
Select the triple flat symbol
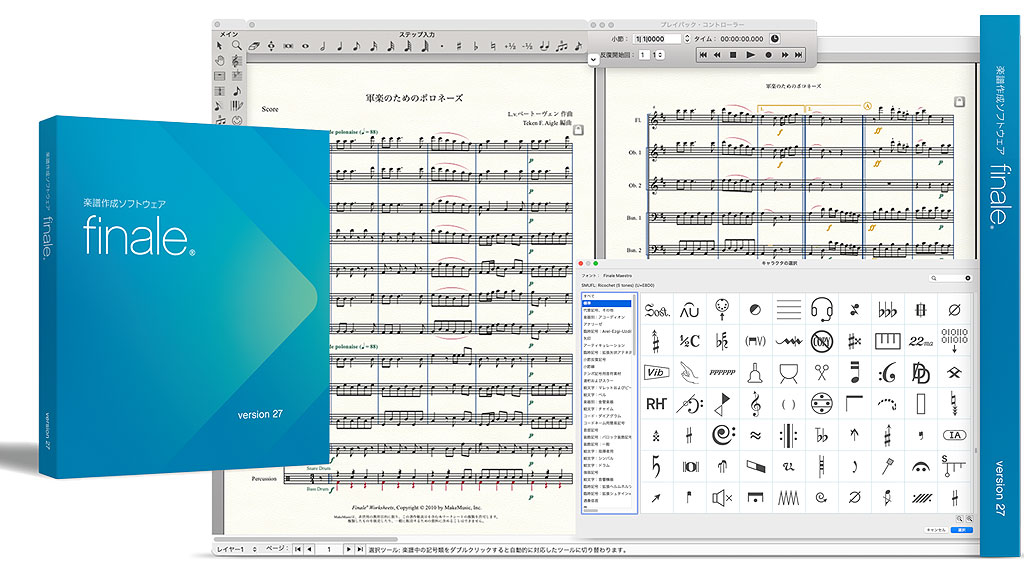click(887, 310)
